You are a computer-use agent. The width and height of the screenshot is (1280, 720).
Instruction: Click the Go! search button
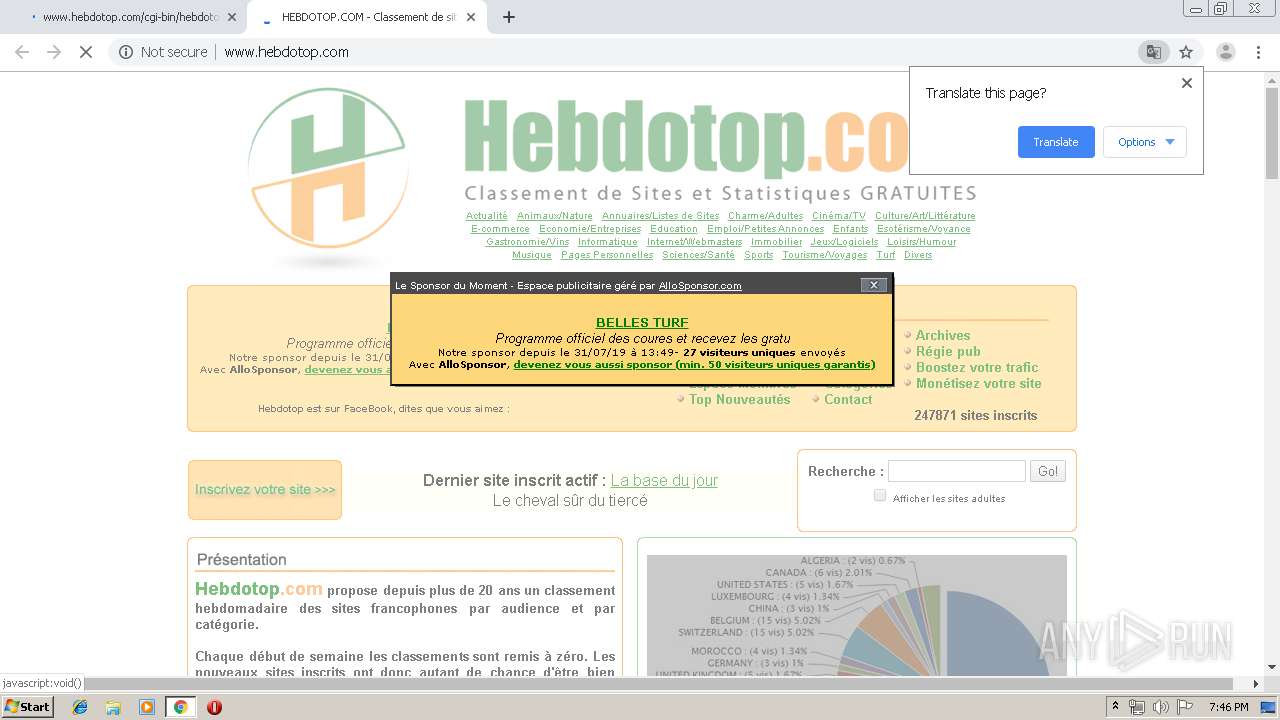point(1048,471)
